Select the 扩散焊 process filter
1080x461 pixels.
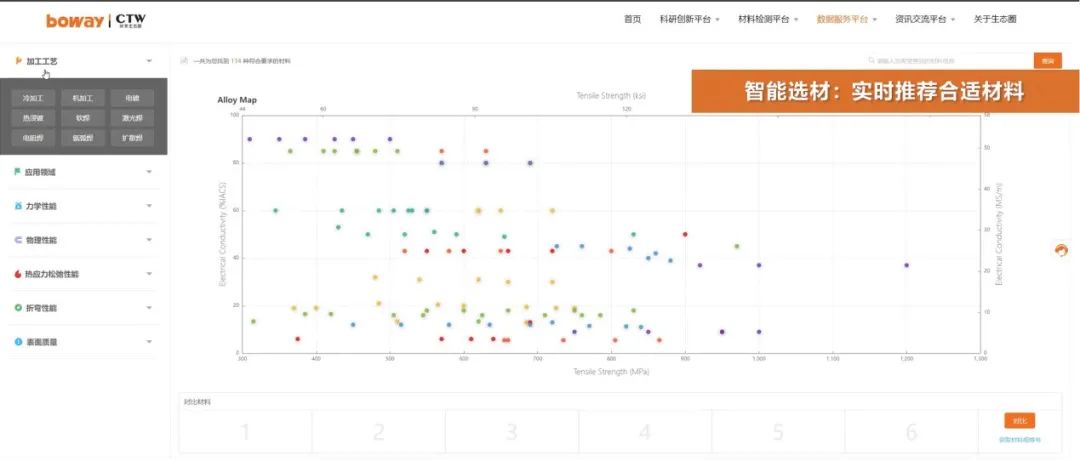(x=132, y=138)
